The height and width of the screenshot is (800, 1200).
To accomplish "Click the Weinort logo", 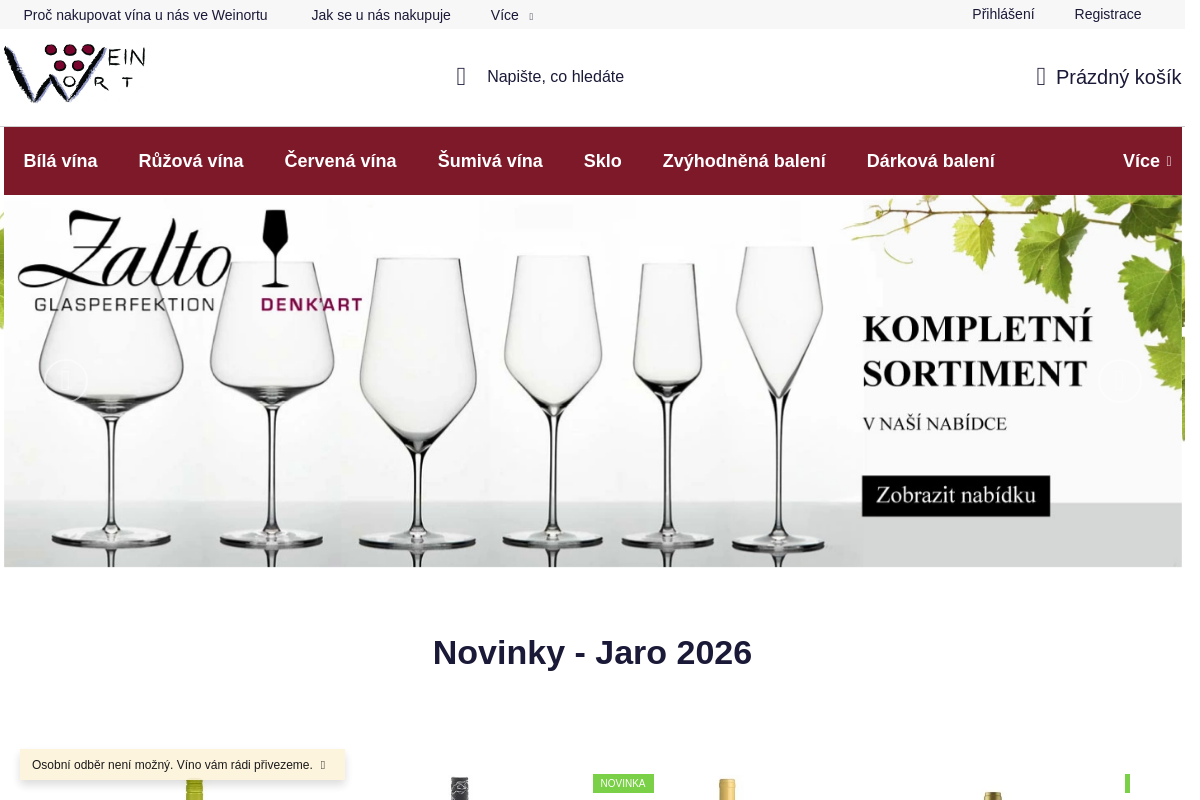I will 75,73.
